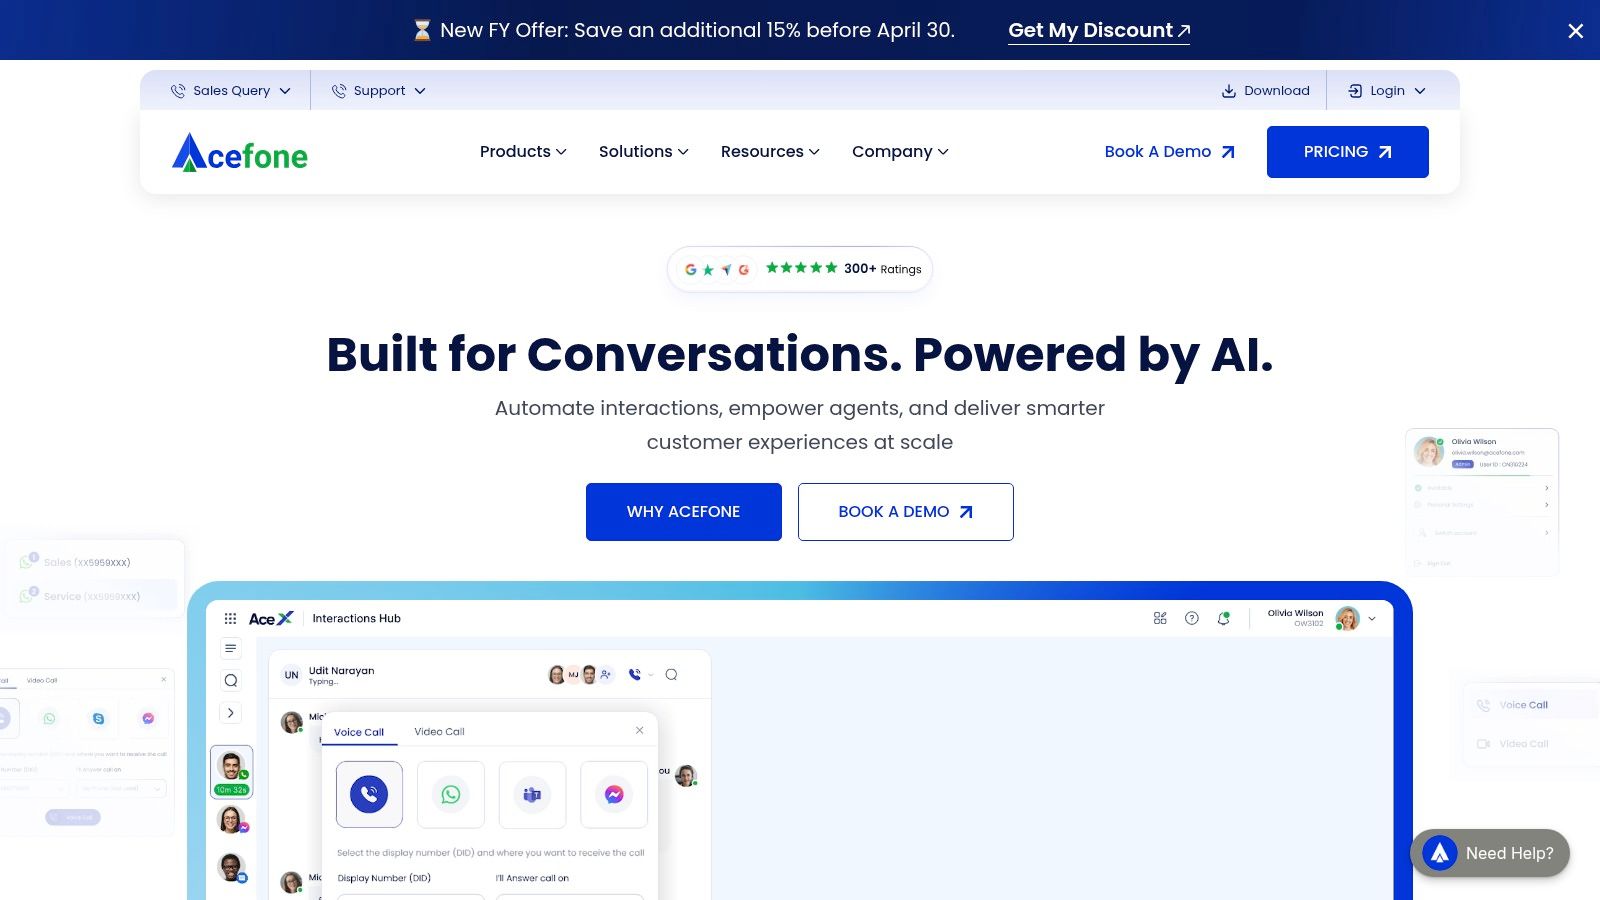
Task: Open the hamburger menu icon in AceX sidebar
Action: 230,648
